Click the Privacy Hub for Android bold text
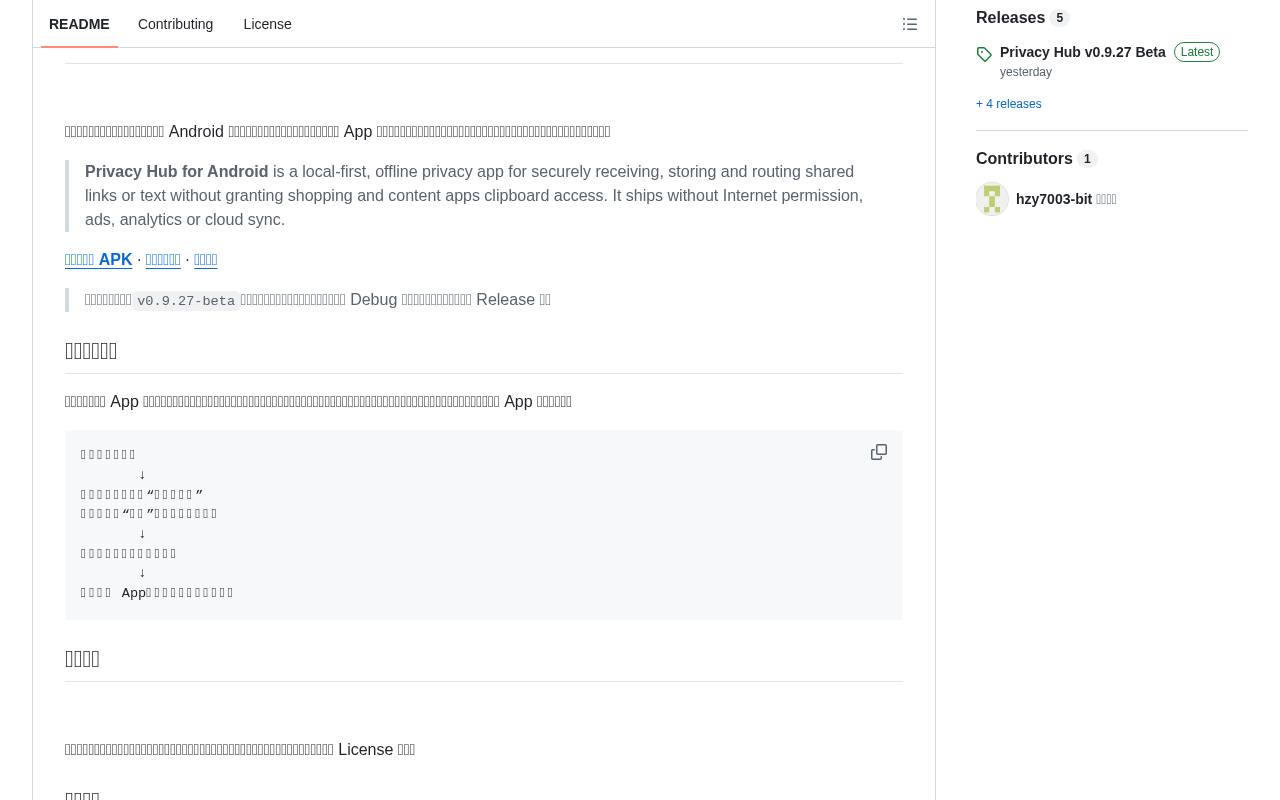Image resolution: width=1280 pixels, height=800 pixels. click(x=177, y=172)
